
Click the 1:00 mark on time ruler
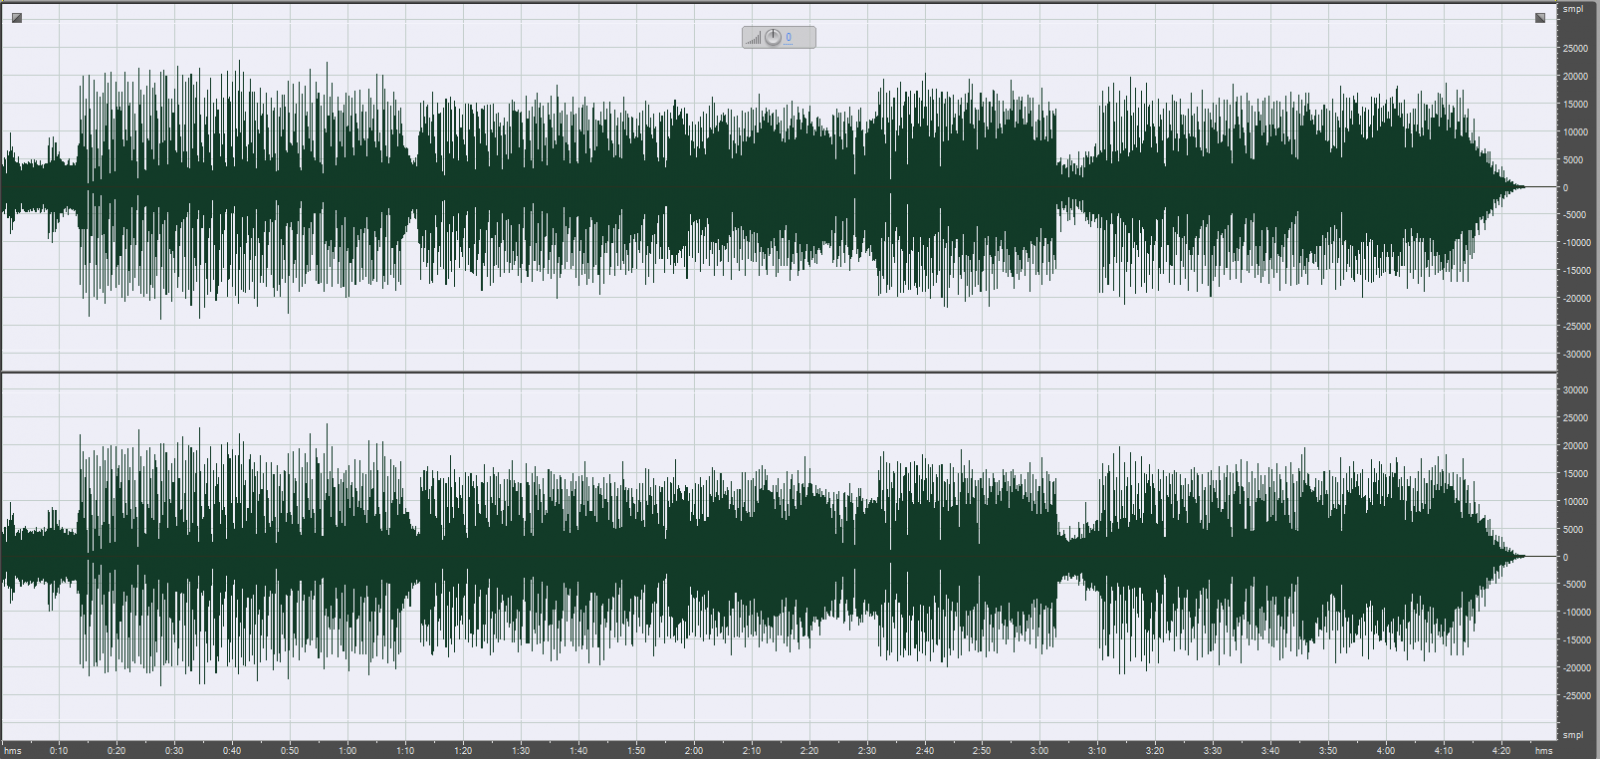[x=347, y=750]
